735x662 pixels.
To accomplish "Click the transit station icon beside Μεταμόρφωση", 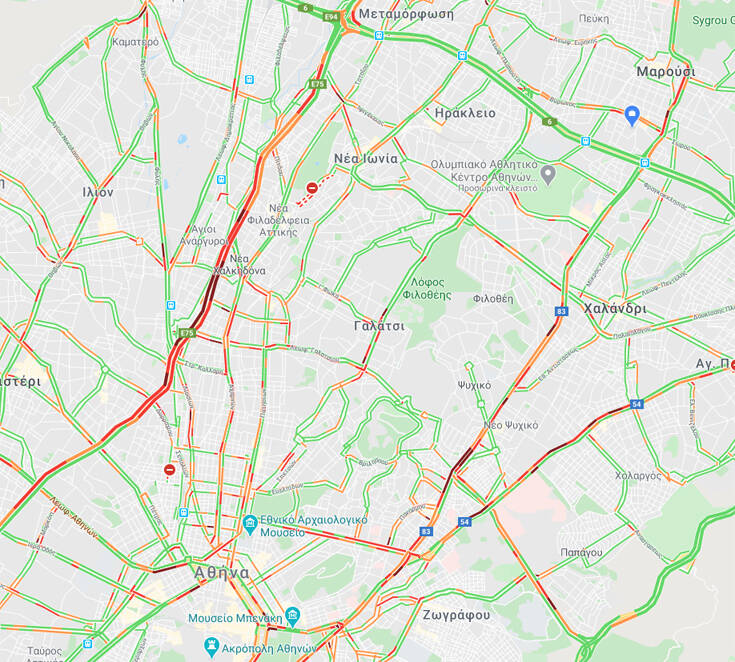I will (x=379, y=35).
